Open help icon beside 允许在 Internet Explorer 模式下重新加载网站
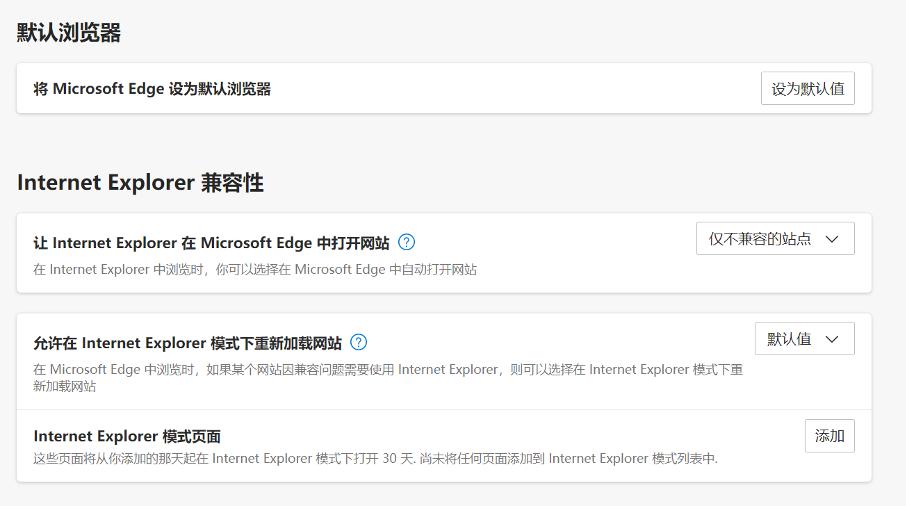The width and height of the screenshot is (906, 506). (359, 343)
